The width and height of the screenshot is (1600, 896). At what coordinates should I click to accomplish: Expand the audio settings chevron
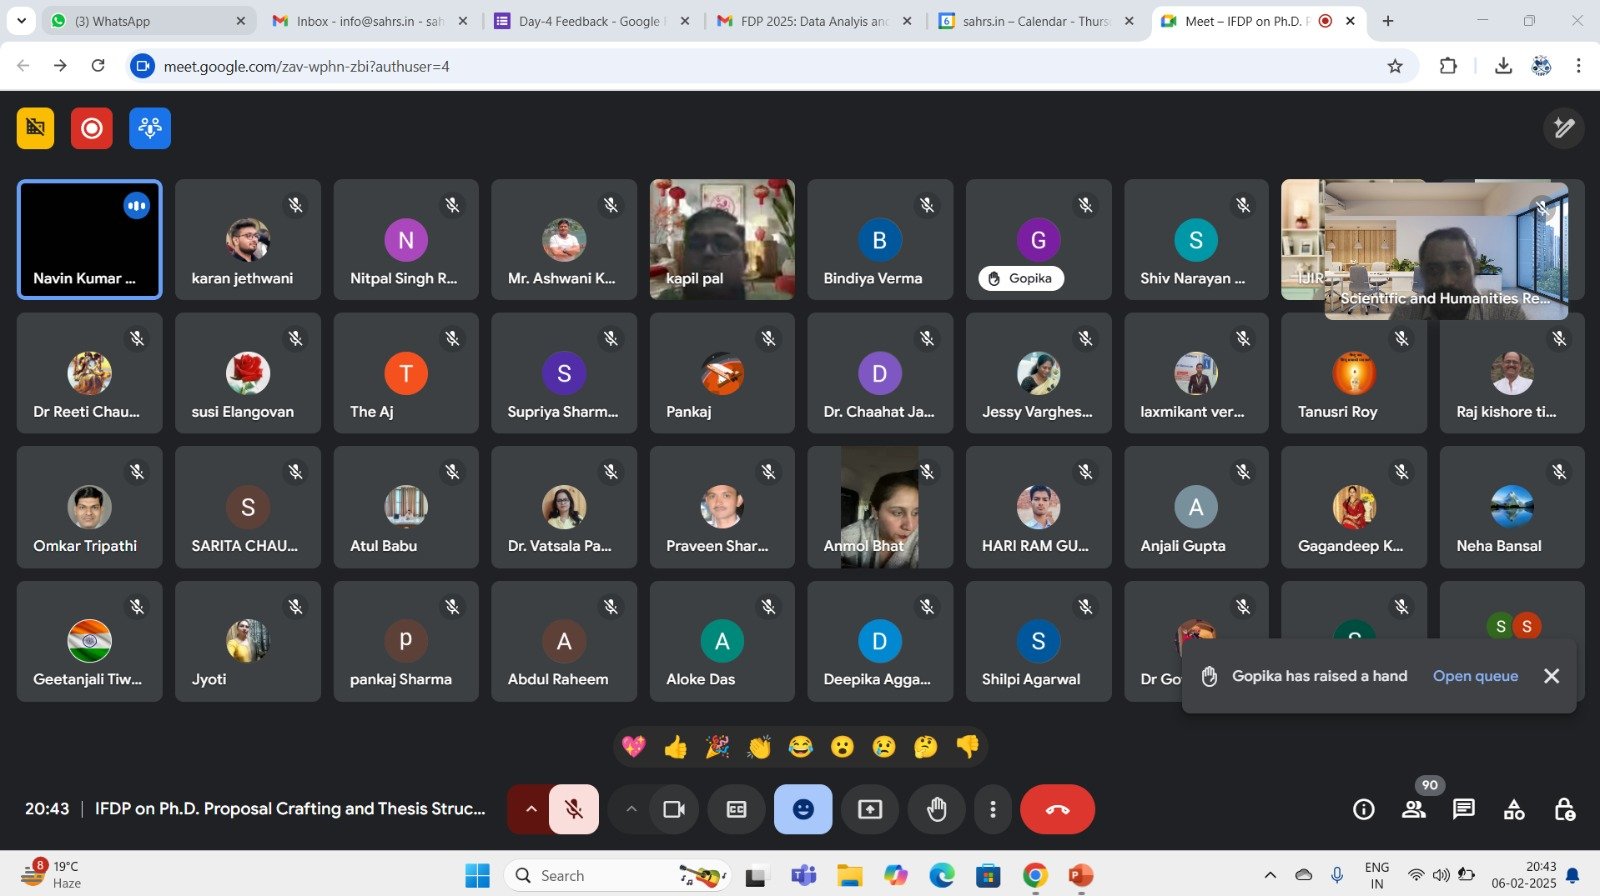(x=531, y=809)
